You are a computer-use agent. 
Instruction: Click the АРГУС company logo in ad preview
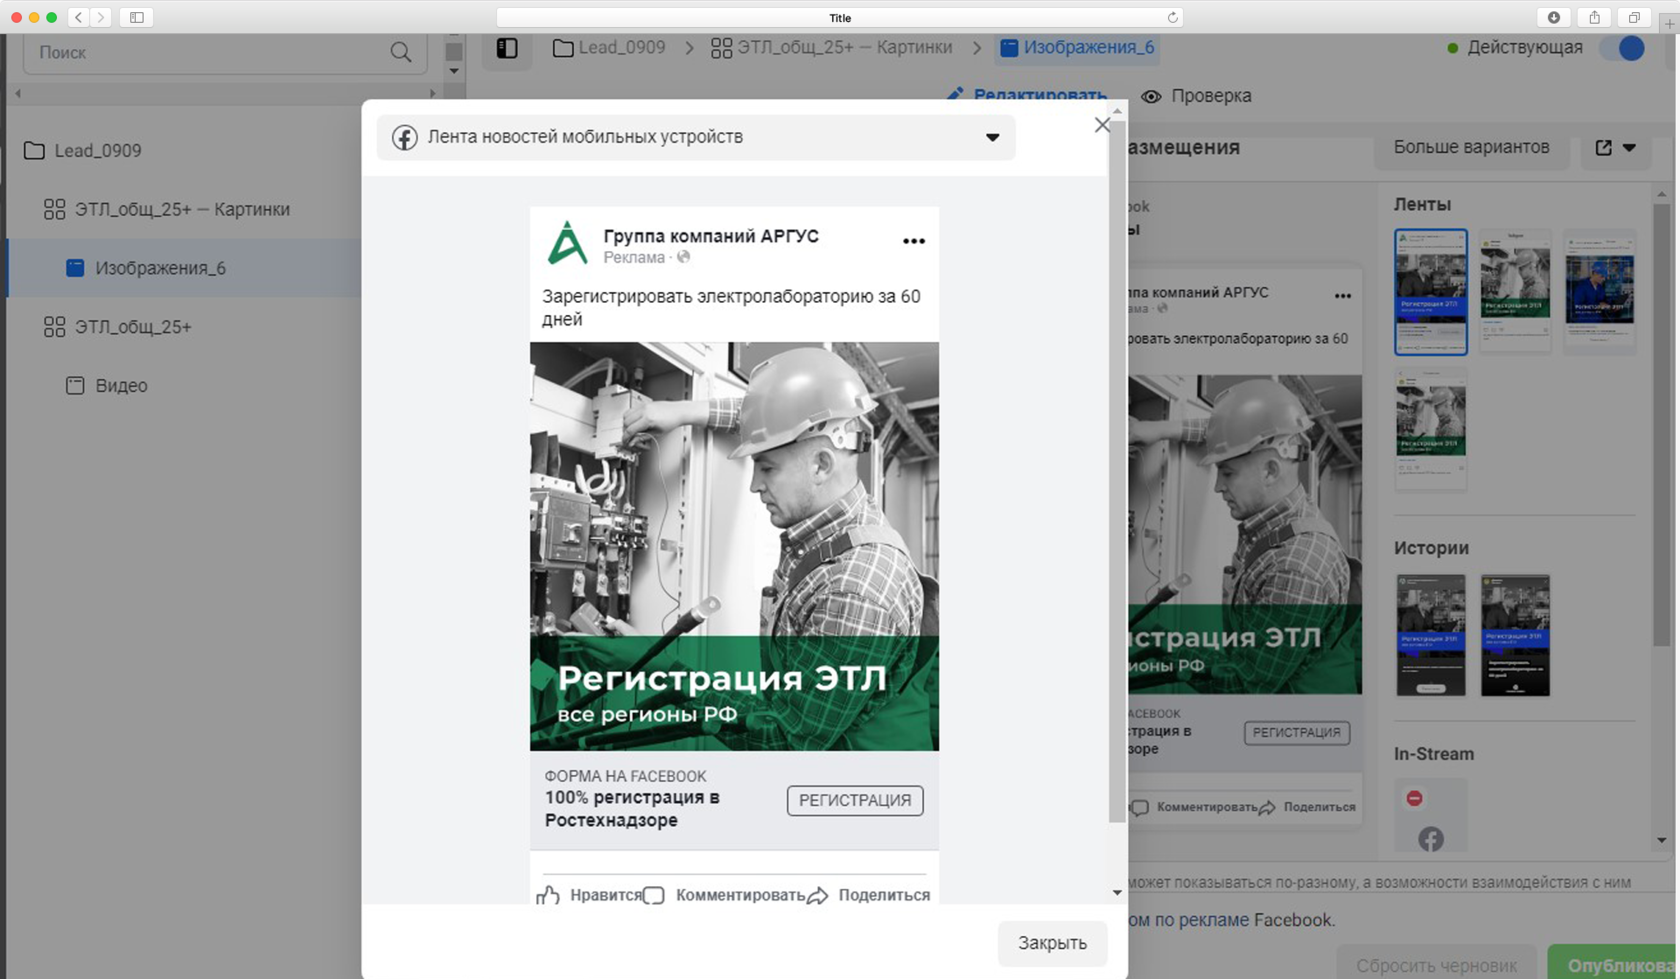(567, 243)
